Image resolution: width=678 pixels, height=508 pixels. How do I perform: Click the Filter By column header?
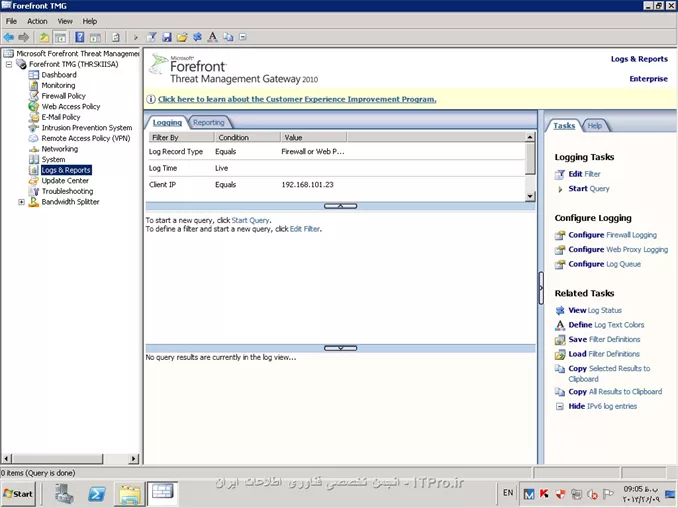pos(181,137)
